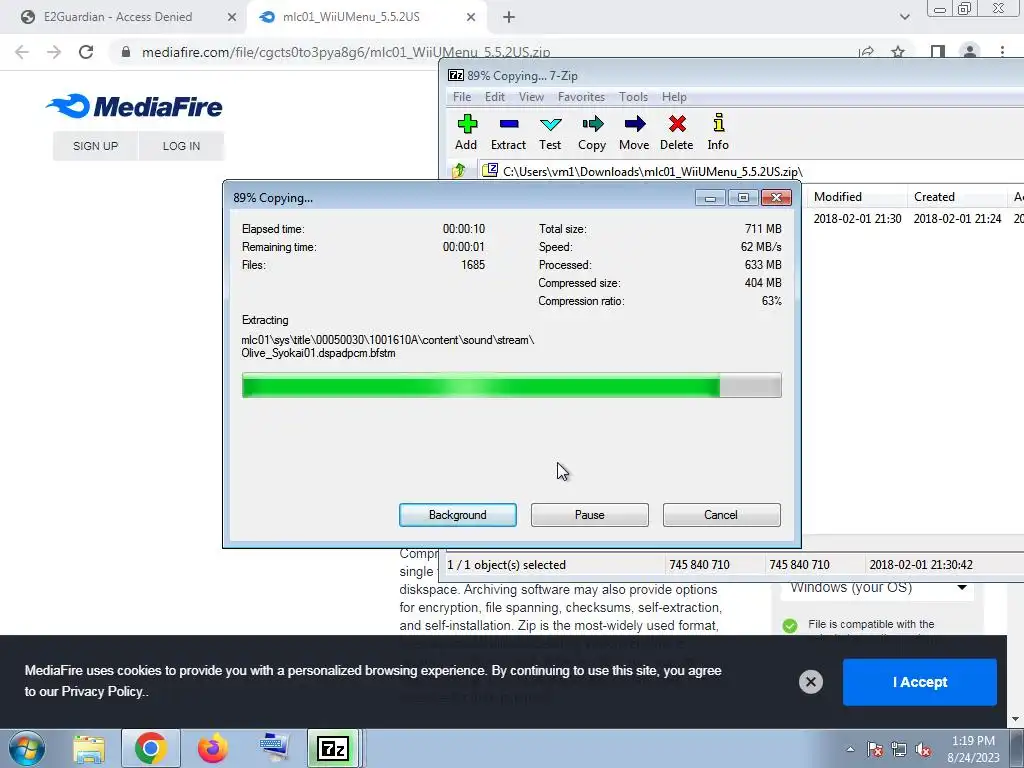Go back in Chrome
This screenshot has height=768, width=1024.
(22, 52)
